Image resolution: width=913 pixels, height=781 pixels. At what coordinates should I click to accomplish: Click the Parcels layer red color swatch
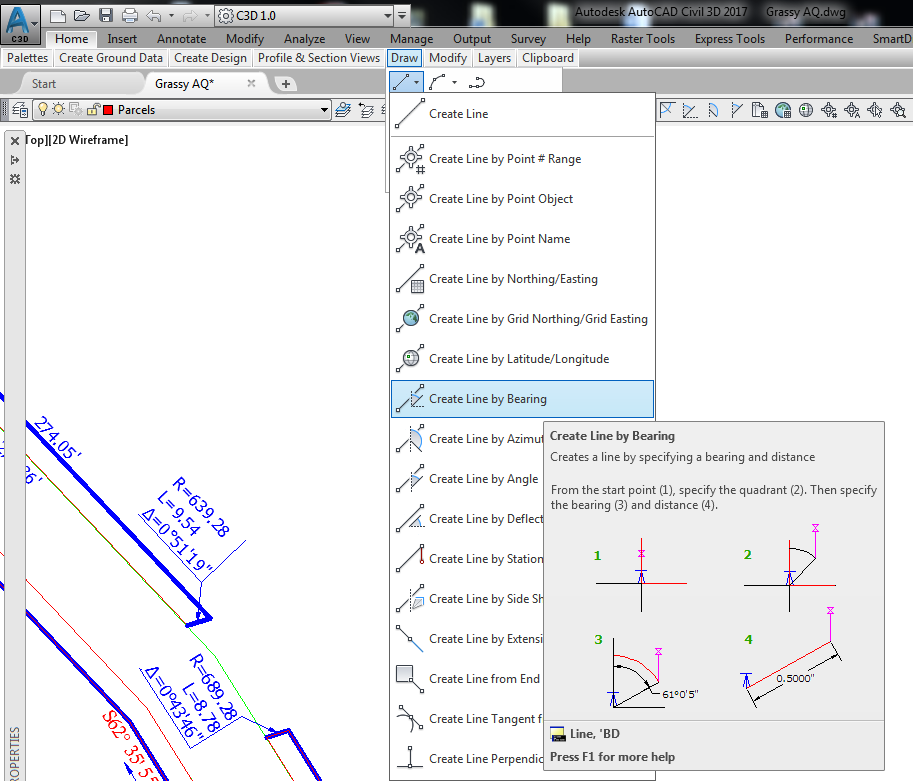pos(110,110)
